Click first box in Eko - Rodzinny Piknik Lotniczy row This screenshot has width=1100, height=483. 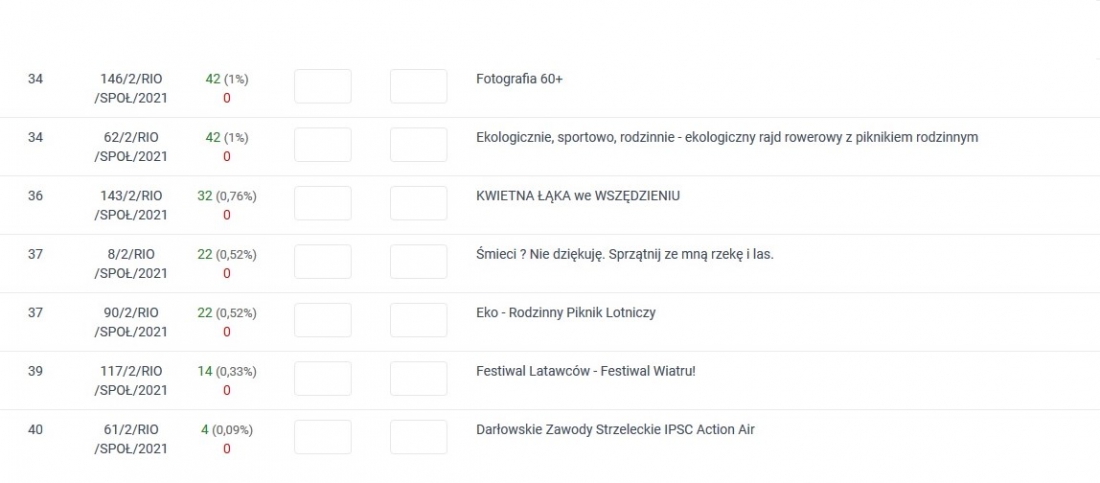point(322,320)
